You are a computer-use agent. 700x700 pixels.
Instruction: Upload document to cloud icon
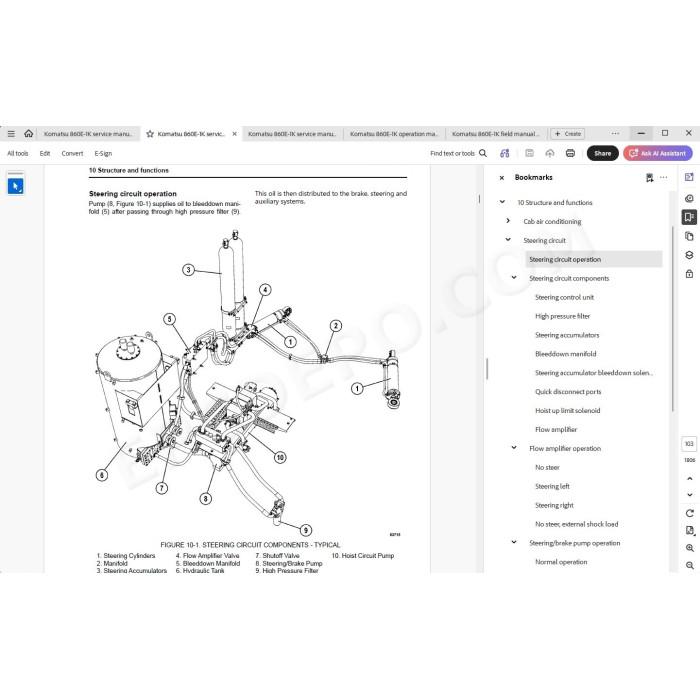pos(550,153)
